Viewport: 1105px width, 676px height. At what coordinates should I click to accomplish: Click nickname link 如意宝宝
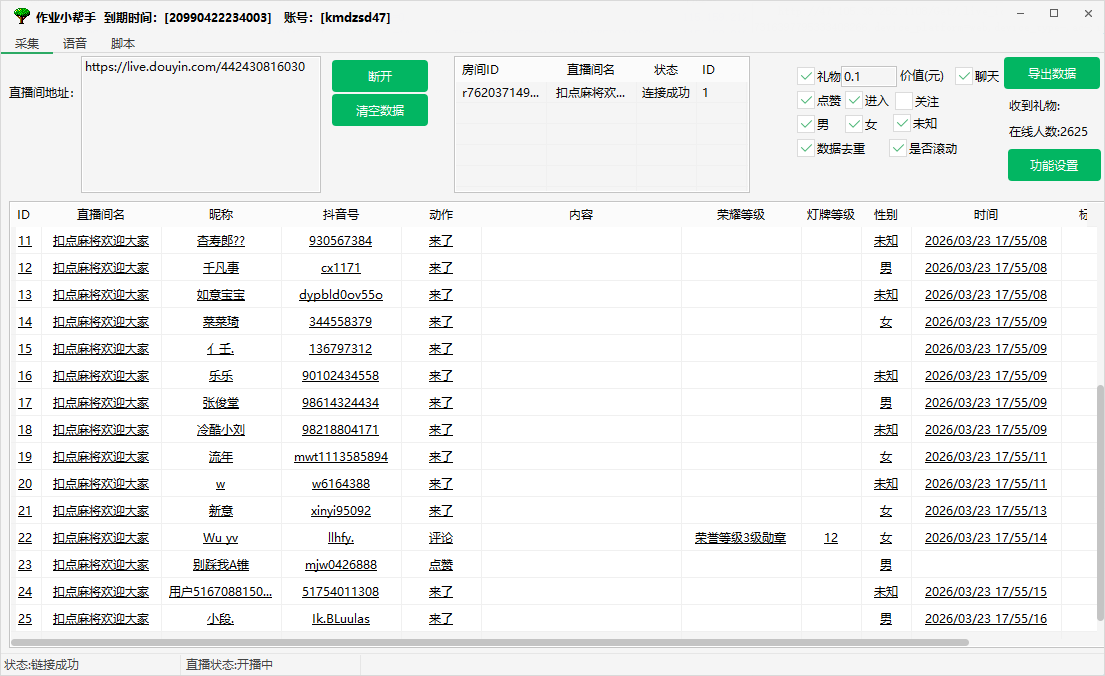coord(221,295)
